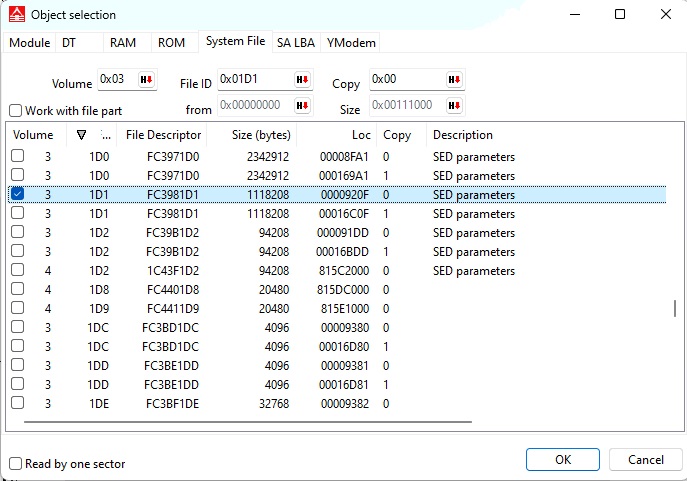Click the vertical scrollbar thumb of the list
The width and height of the screenshot is (687, 481).
click(x=675, y=308)
